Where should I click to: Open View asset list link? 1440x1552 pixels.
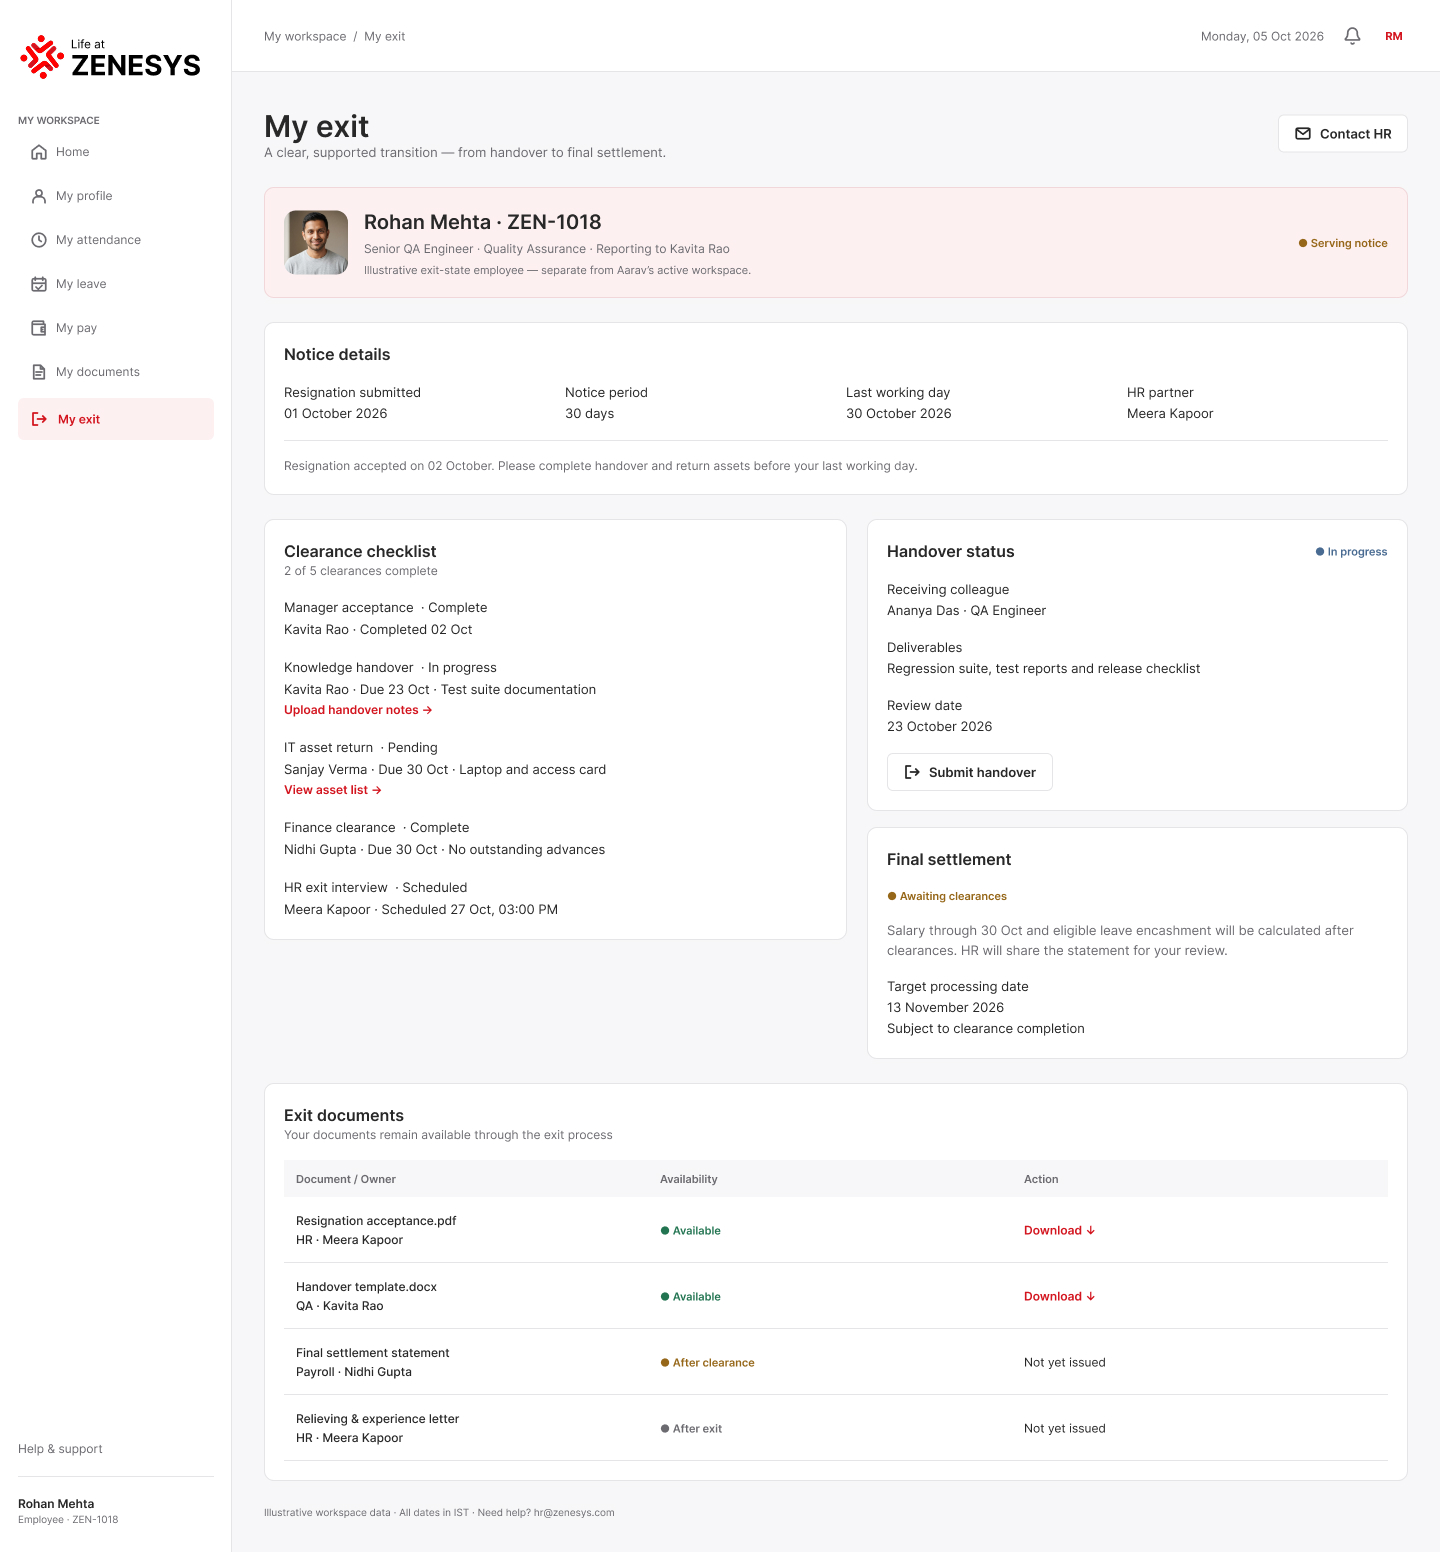(x=333, y=790)
